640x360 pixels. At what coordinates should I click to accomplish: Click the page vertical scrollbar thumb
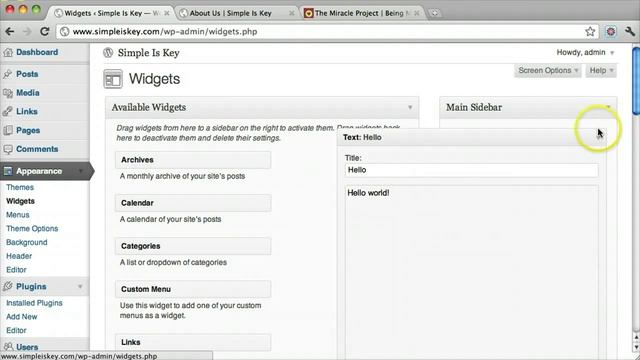636,81
